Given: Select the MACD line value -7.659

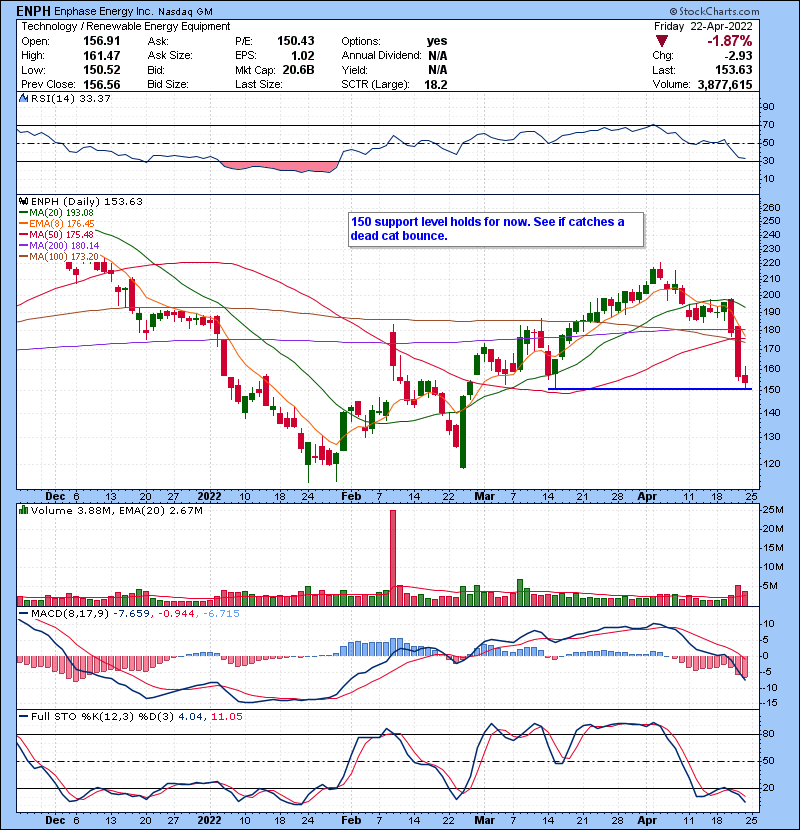Looking at the screenshot, I should click(132, 614).
